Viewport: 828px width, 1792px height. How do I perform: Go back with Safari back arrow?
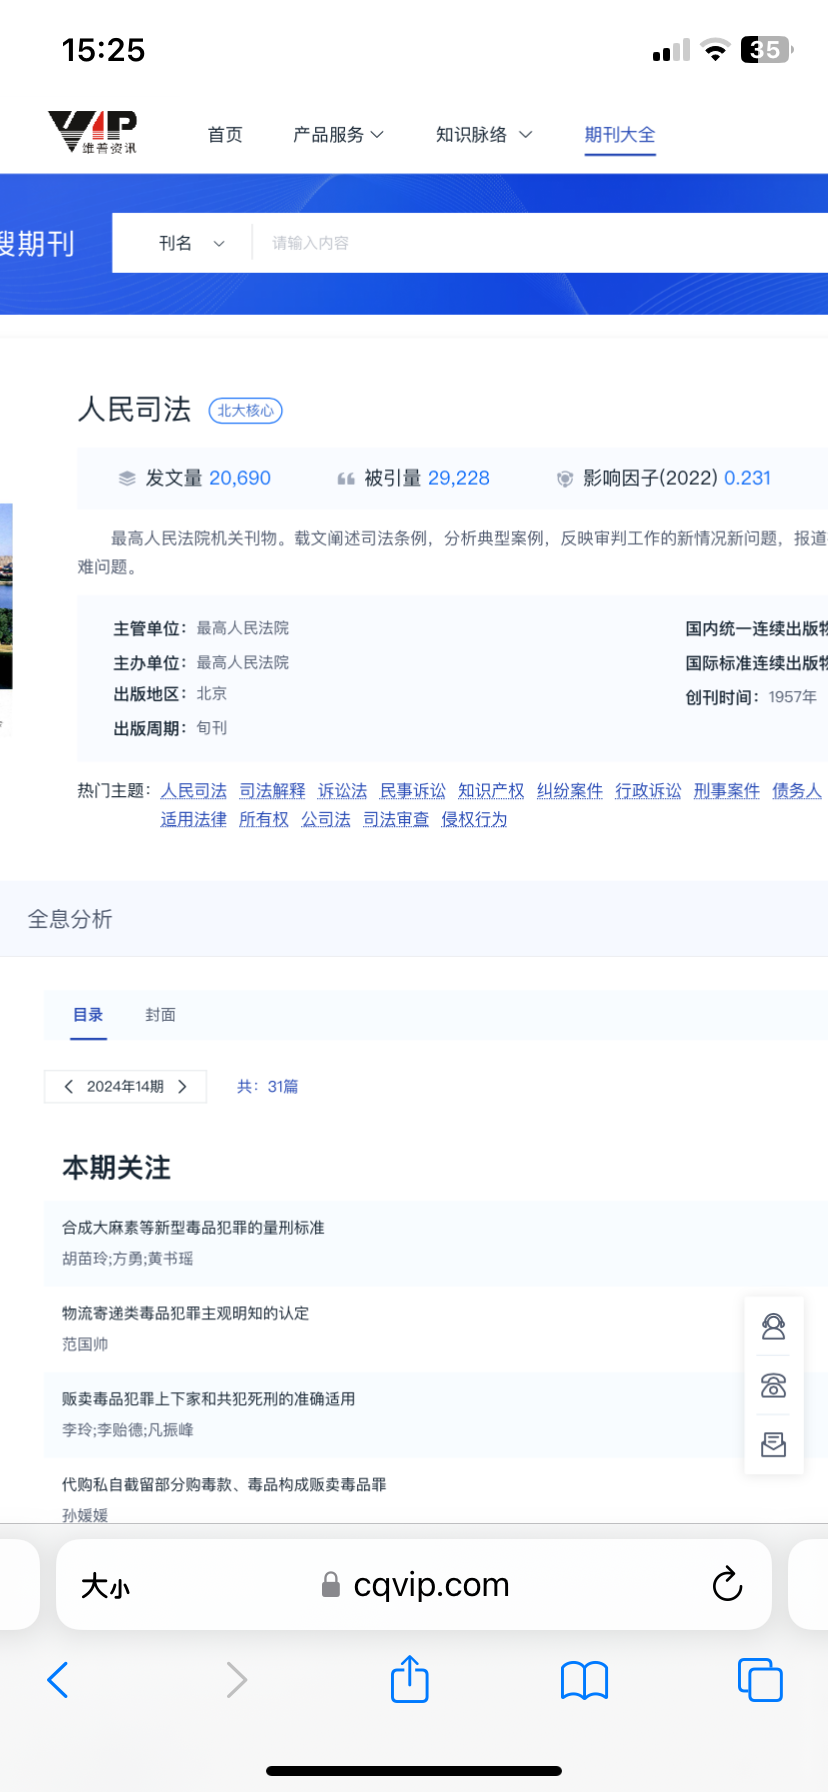click(58, 1680)
